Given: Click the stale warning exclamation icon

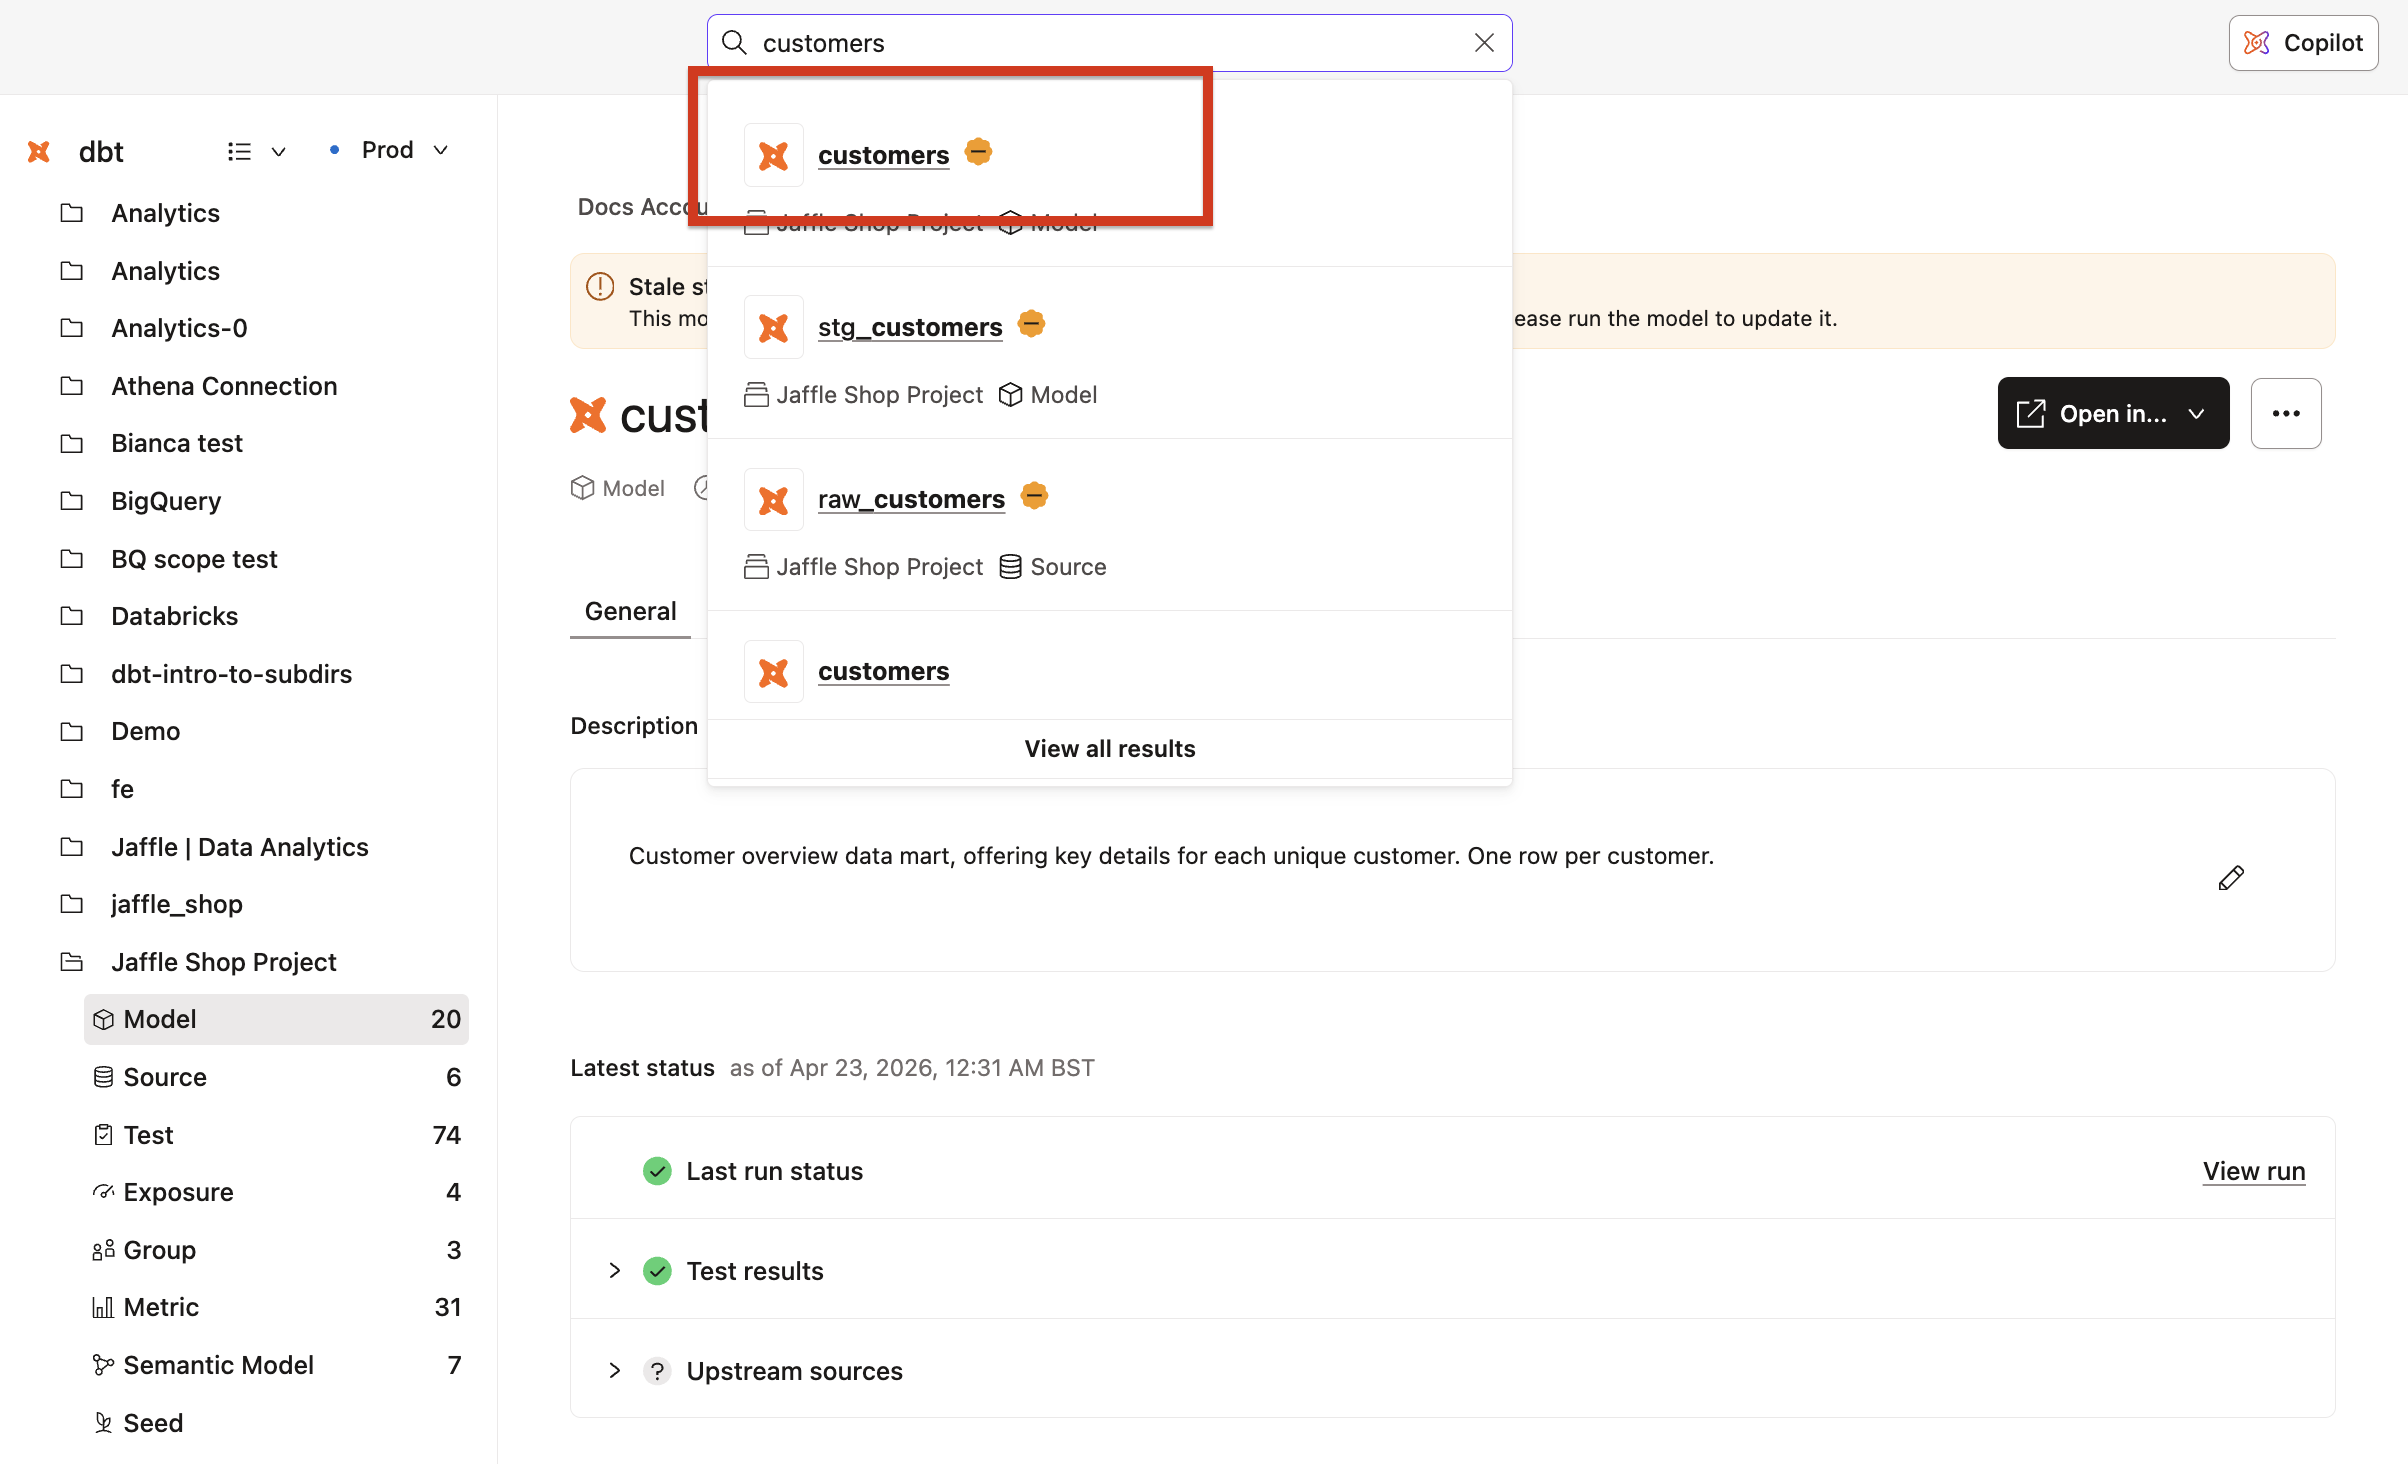Looking at the screenshot, I should point(600,287).
